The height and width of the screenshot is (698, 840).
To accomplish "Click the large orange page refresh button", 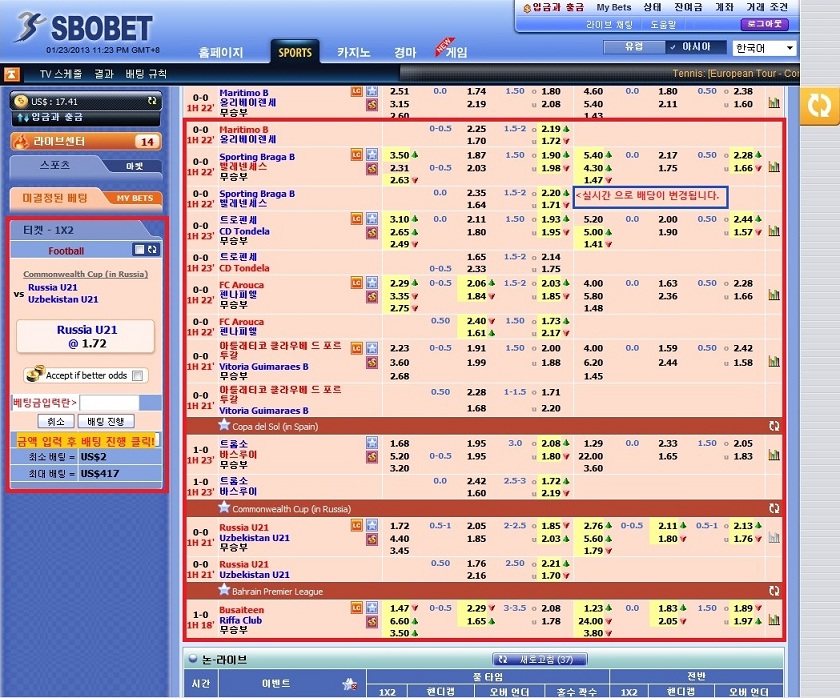I will tap(819, 106).
